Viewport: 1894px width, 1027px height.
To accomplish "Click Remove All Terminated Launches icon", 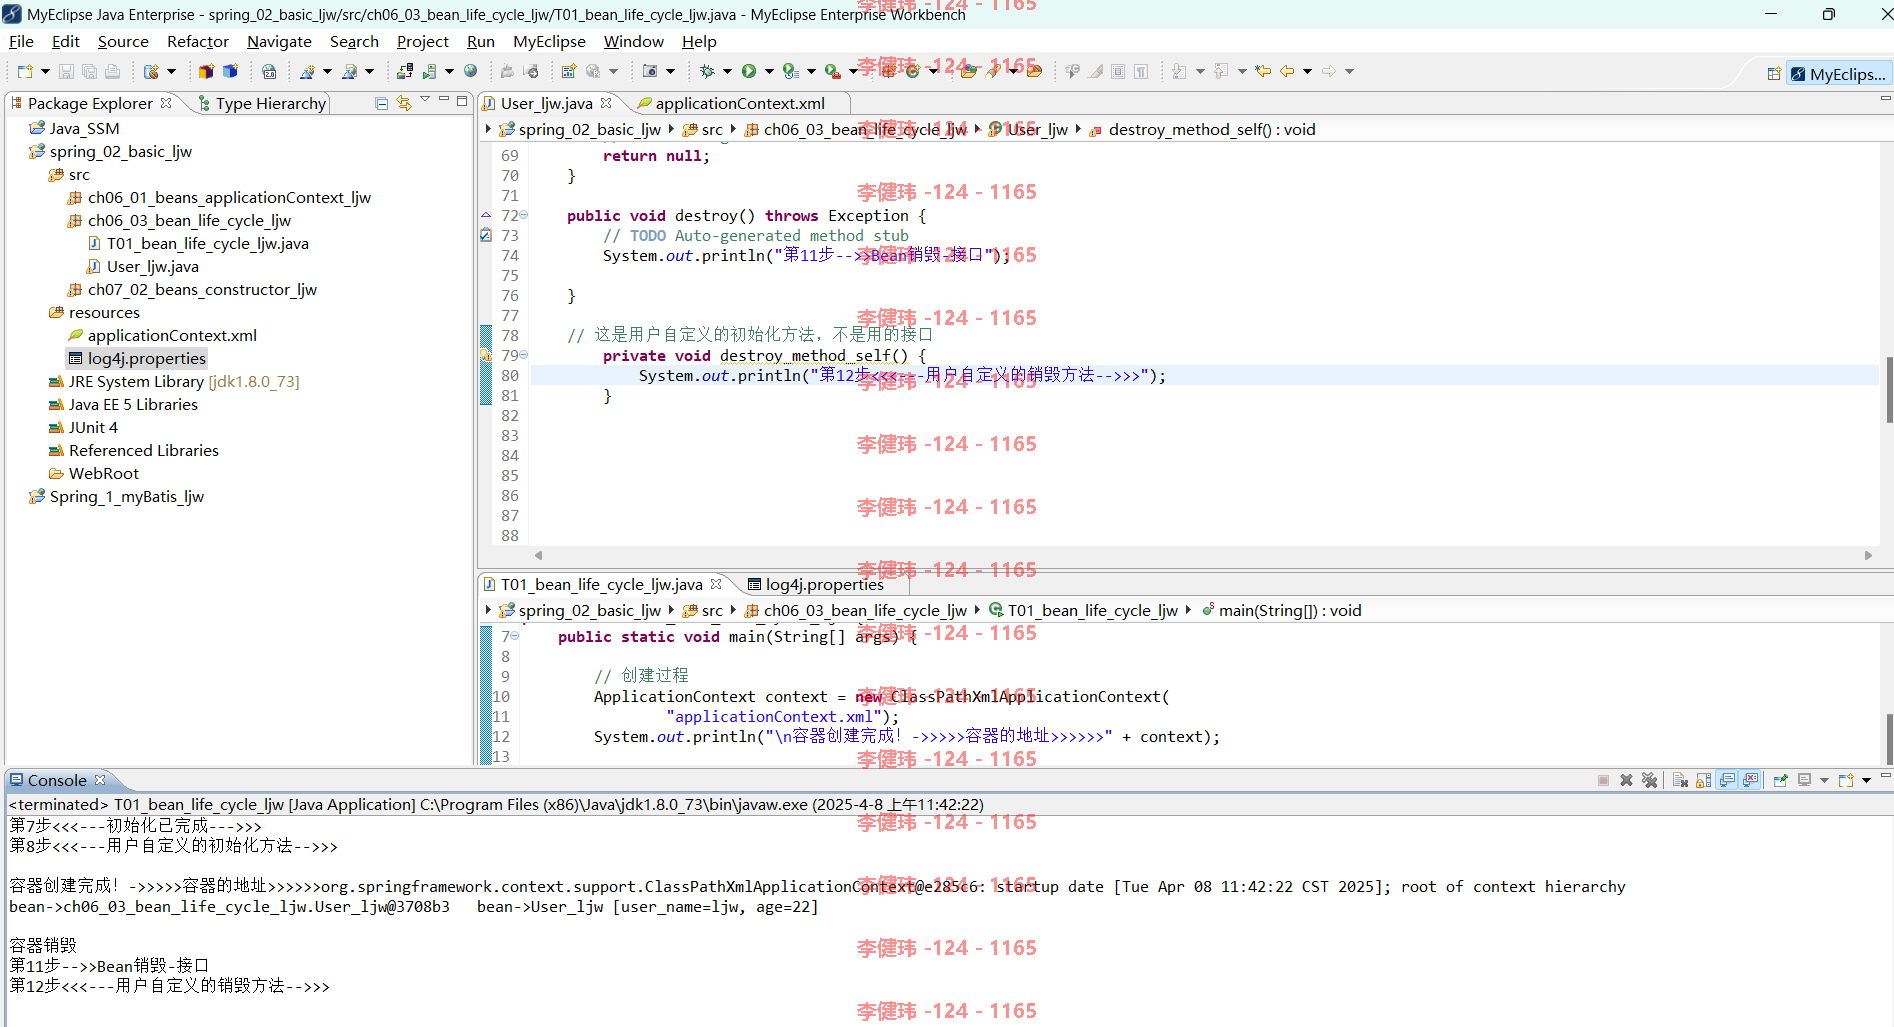I will tap(1650, 780).
